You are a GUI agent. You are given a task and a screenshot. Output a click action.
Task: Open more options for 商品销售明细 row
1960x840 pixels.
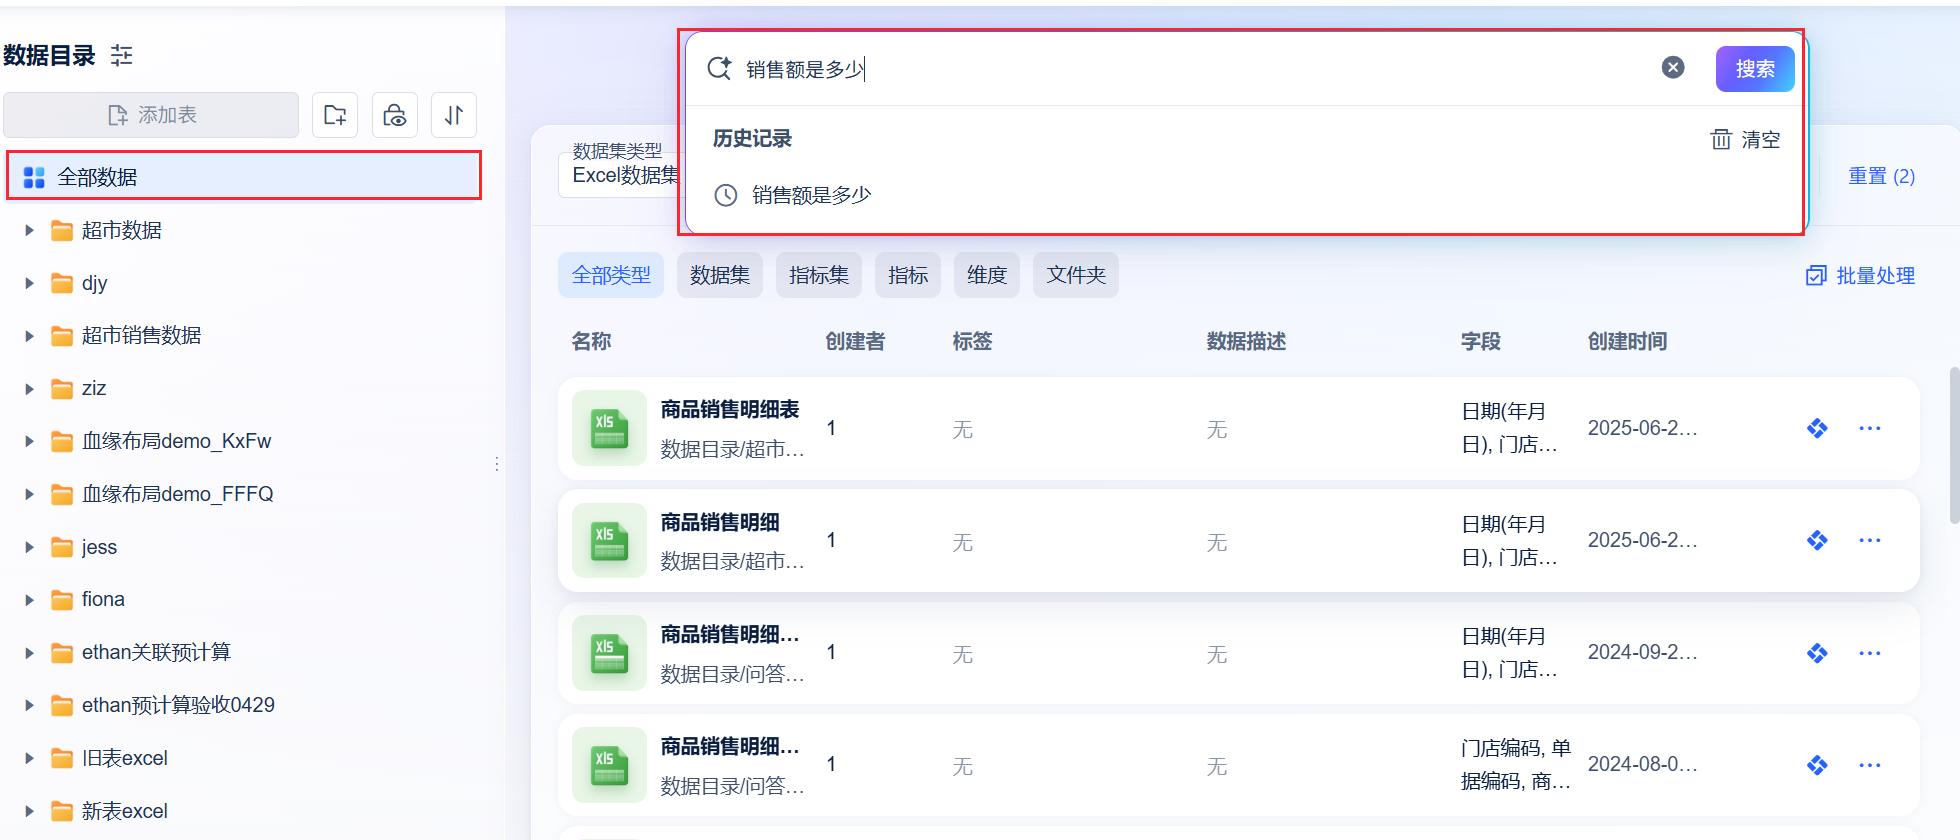coord(1870,540)
